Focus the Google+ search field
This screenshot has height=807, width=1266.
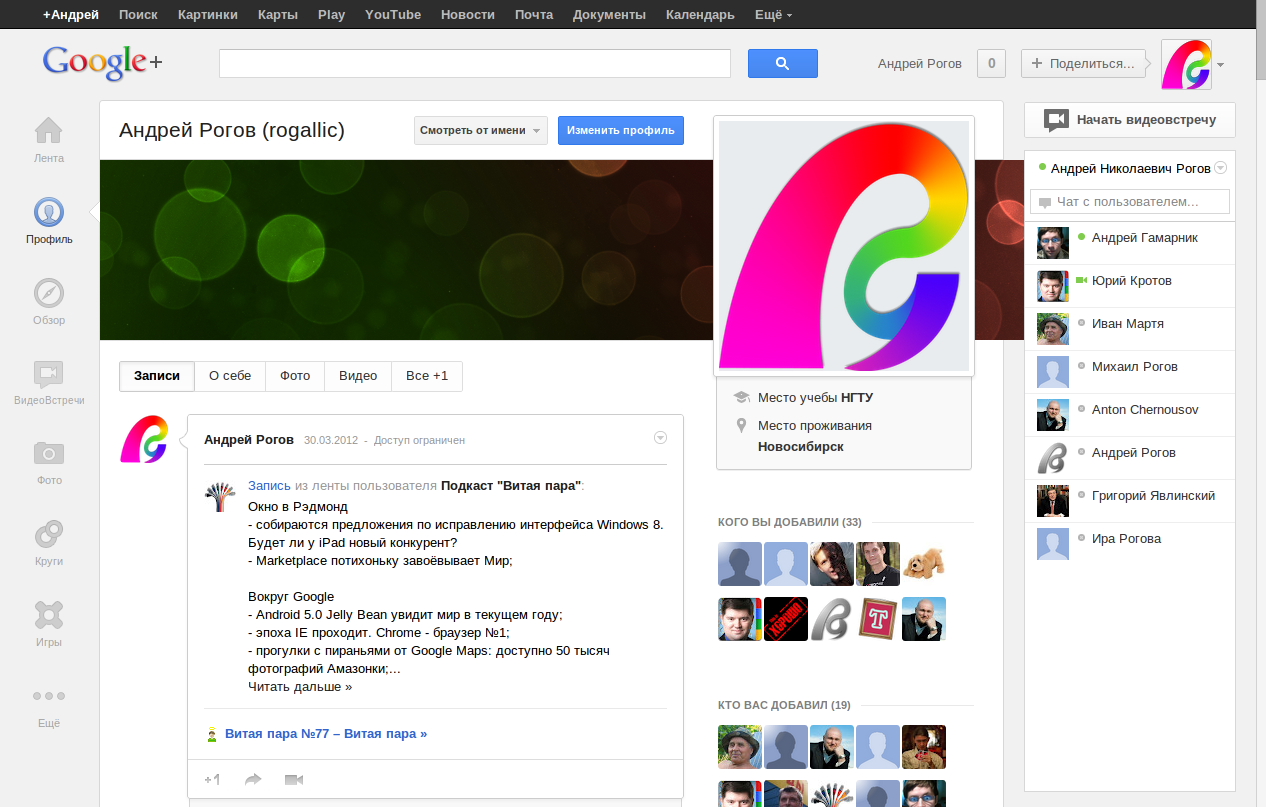tap(475, 63)
